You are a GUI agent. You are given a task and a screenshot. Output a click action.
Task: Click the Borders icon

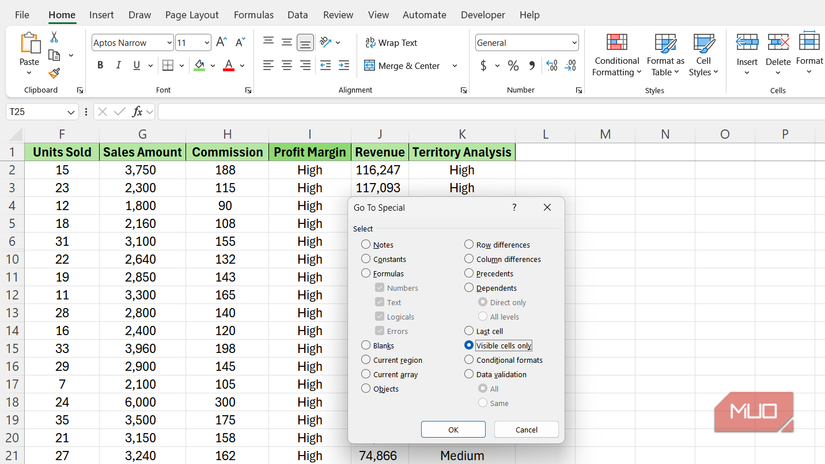168,66
